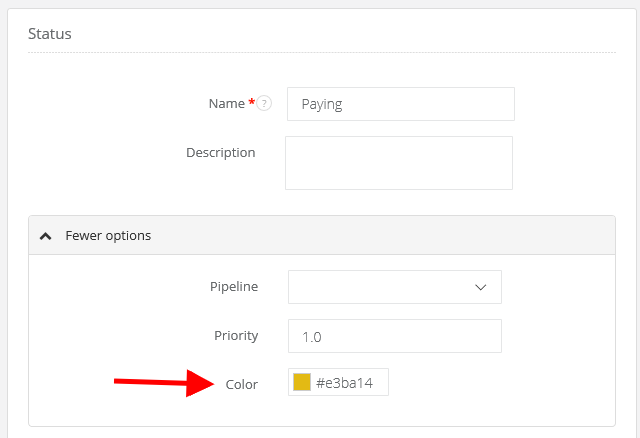640x438 pixels.
Task: Click inside the Description text area
Action: tap(398, 163)
